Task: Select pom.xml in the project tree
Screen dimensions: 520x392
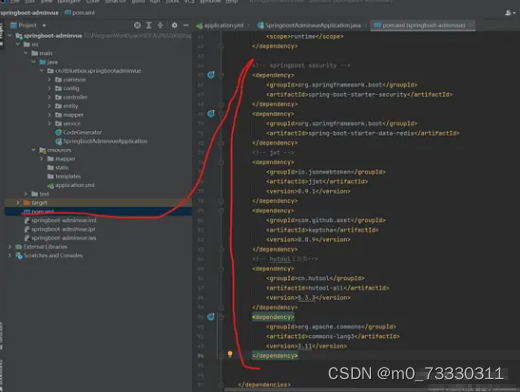Action: [x=98, y=211]
